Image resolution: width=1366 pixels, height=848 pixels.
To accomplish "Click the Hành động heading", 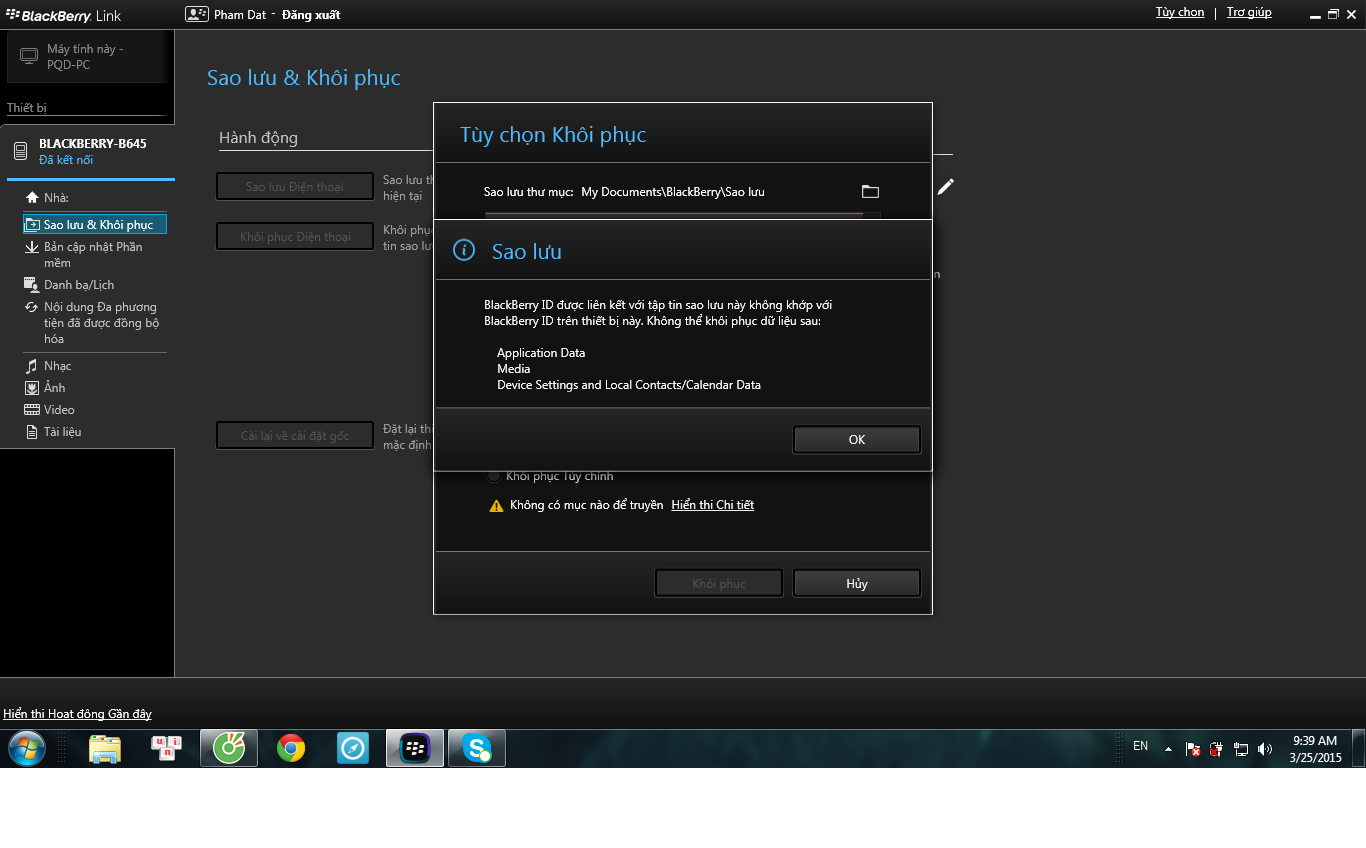I will pyautogui.click(x=258, y=138).
